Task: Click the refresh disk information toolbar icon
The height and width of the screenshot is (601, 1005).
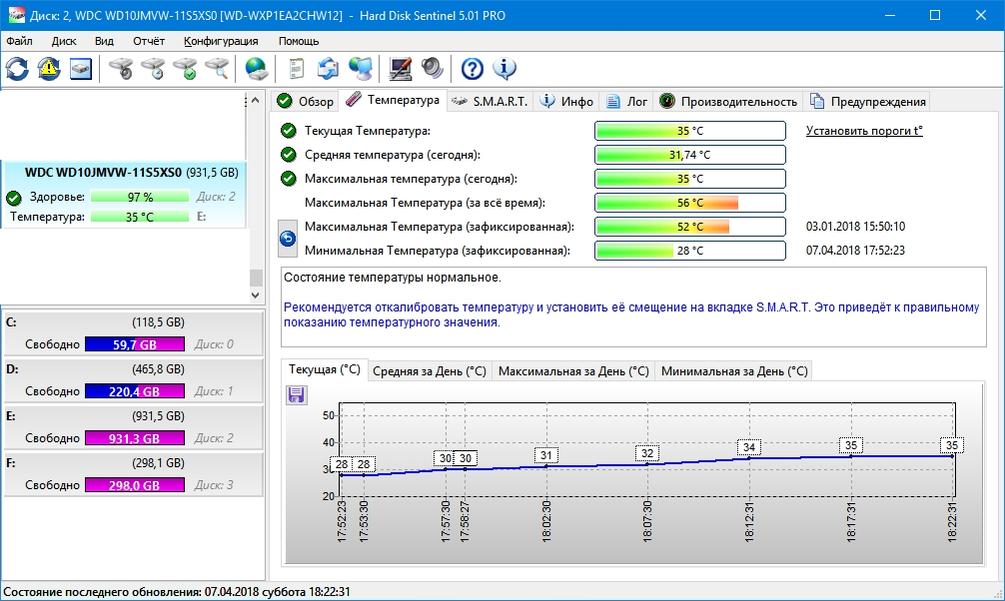Action: [x=17, y=69]
